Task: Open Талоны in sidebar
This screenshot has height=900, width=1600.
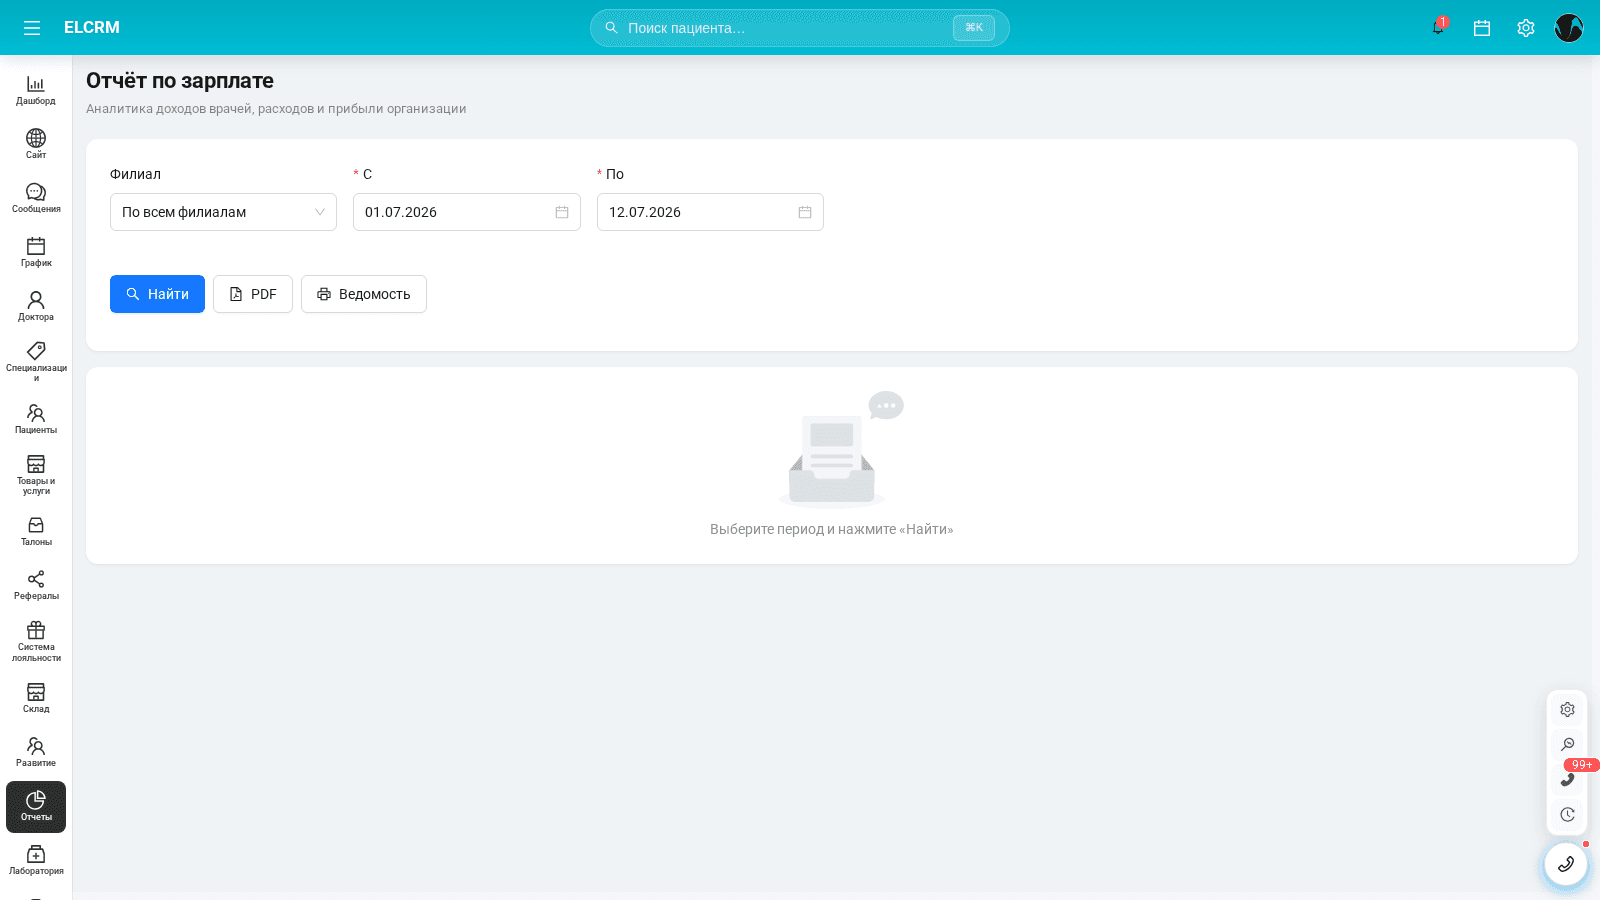Action: [36, 531]
